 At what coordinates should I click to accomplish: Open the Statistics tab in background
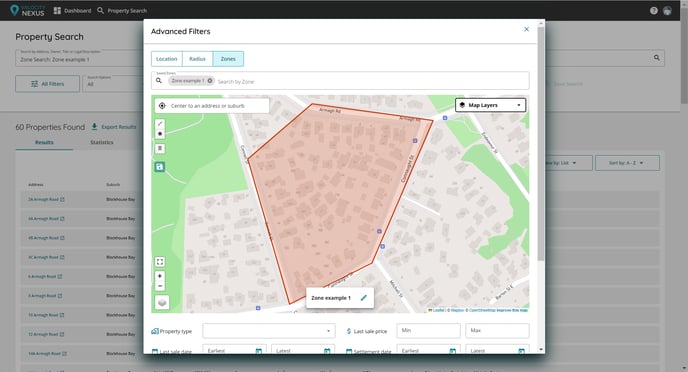(102, 143)
